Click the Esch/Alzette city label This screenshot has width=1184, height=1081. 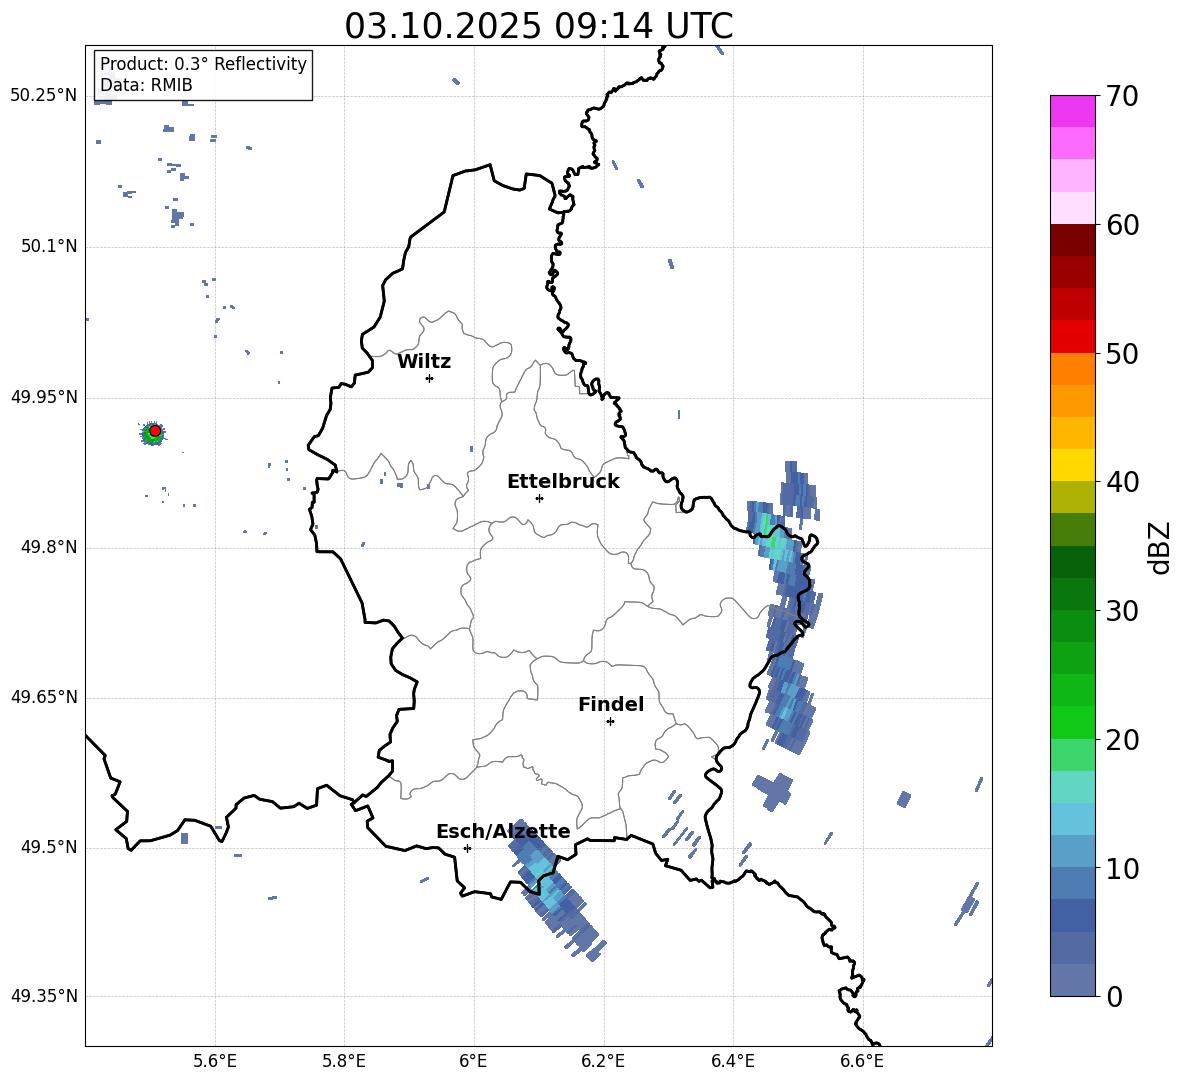tap(503, 831)
